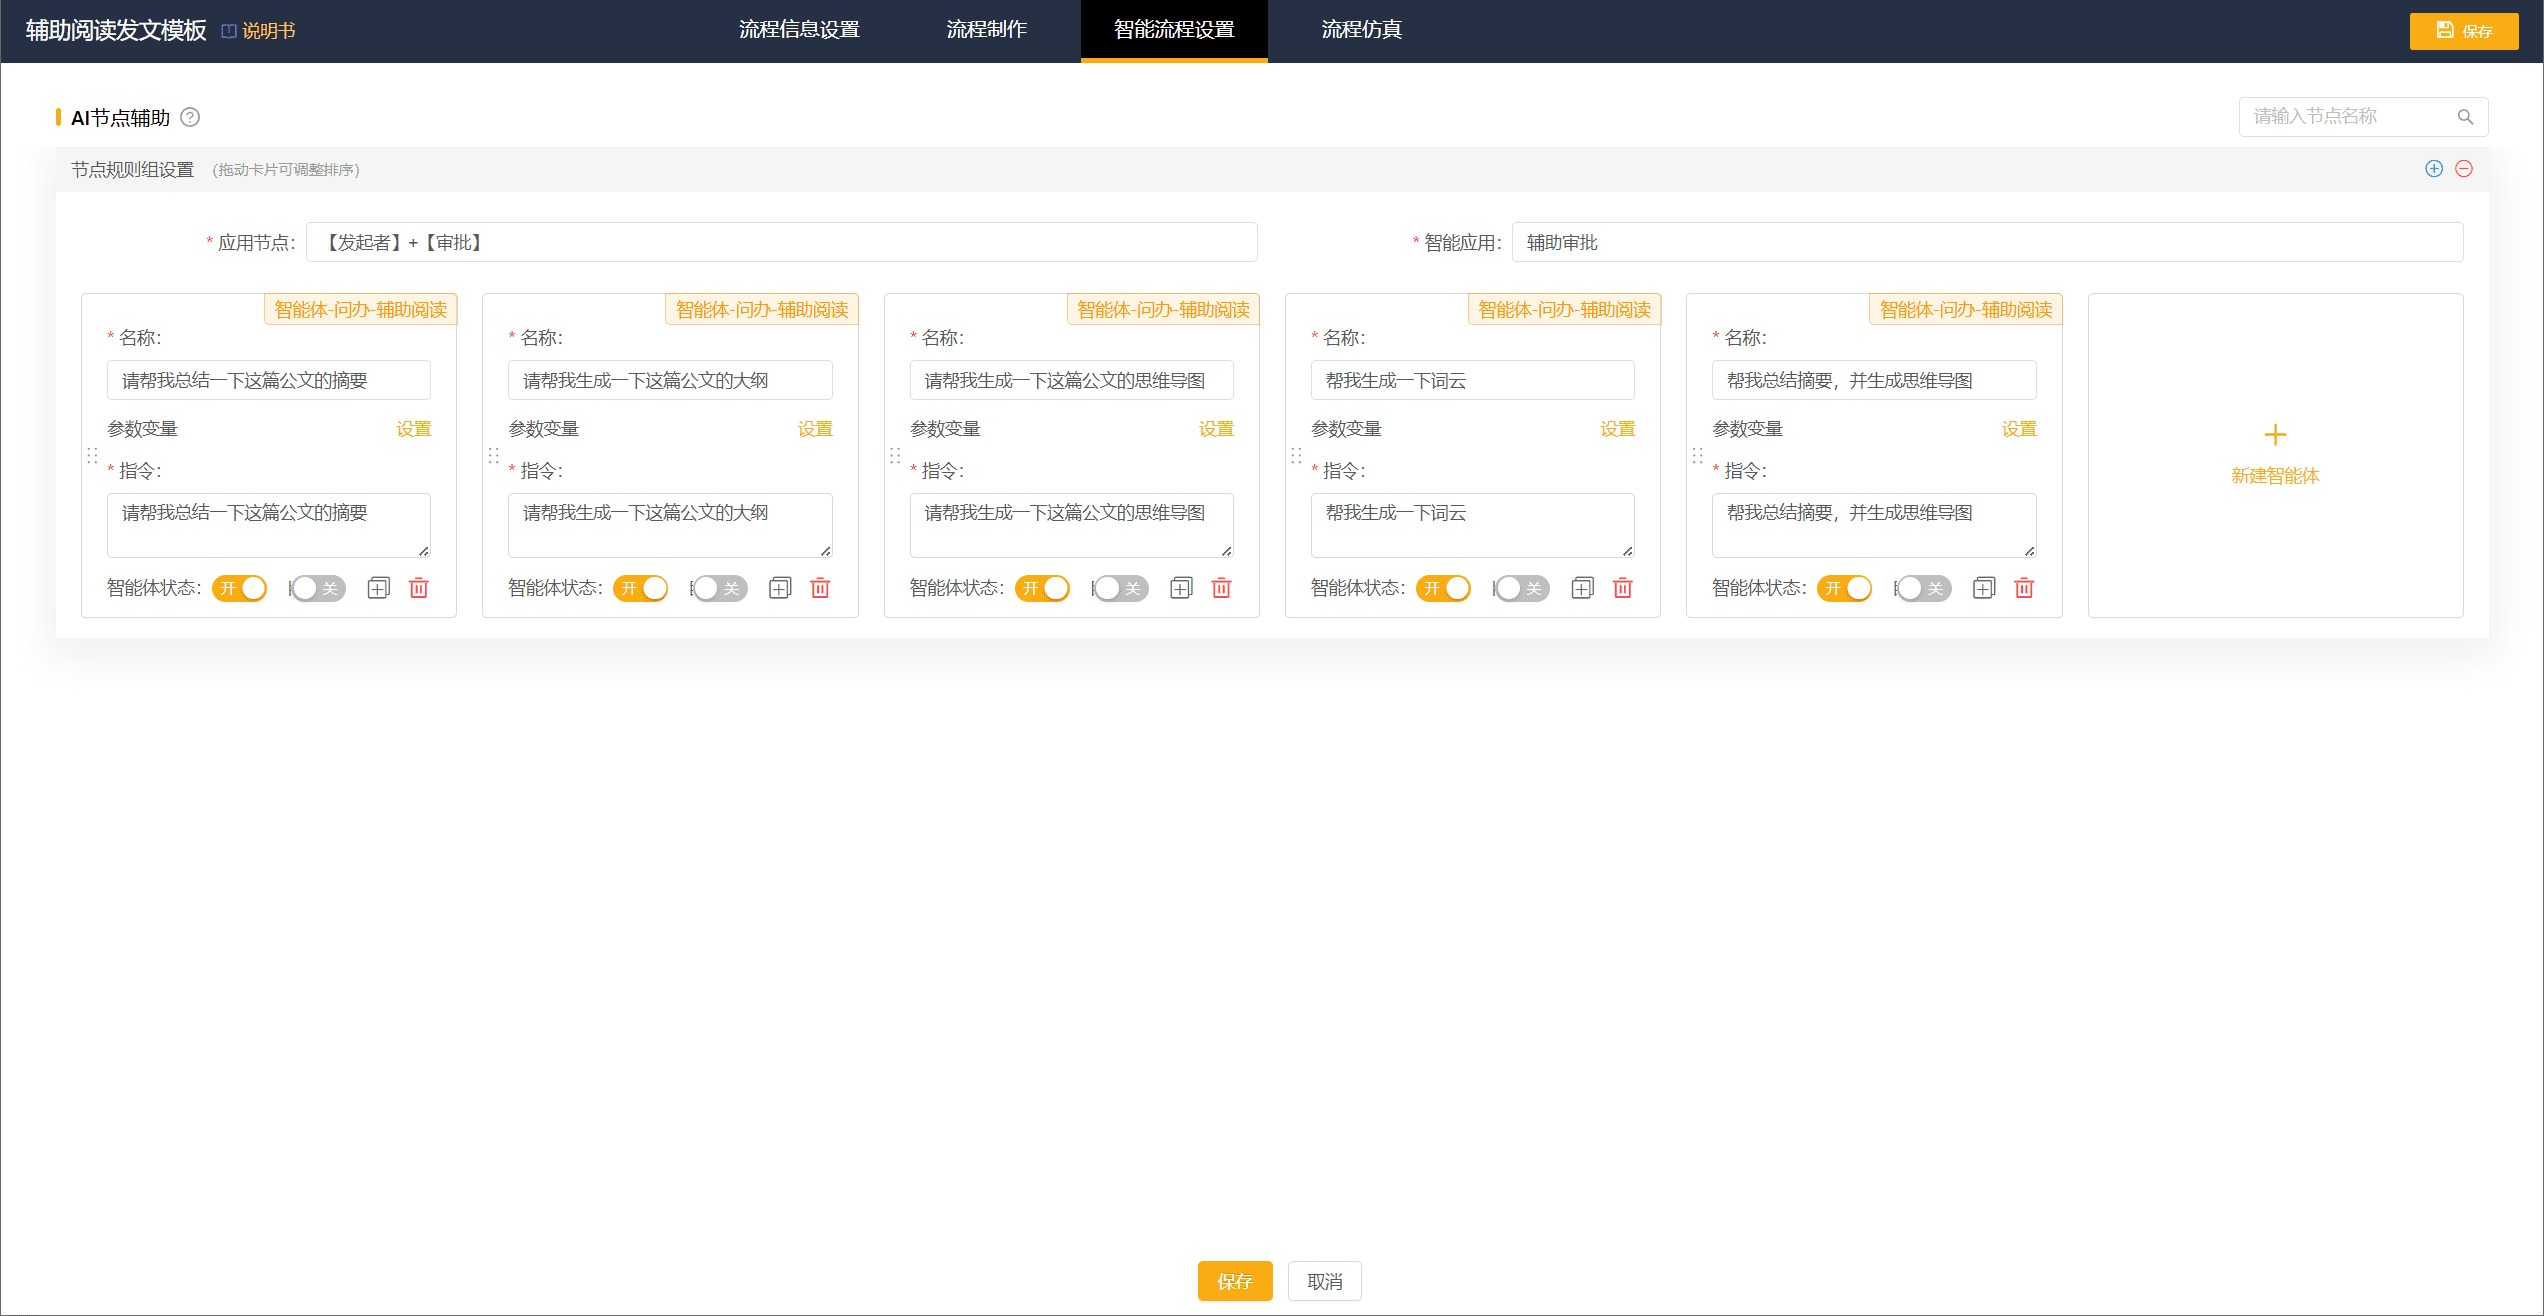2544x1316 pixels.
Task: Open the 说明书 manual link
Action: click(259, 31)
